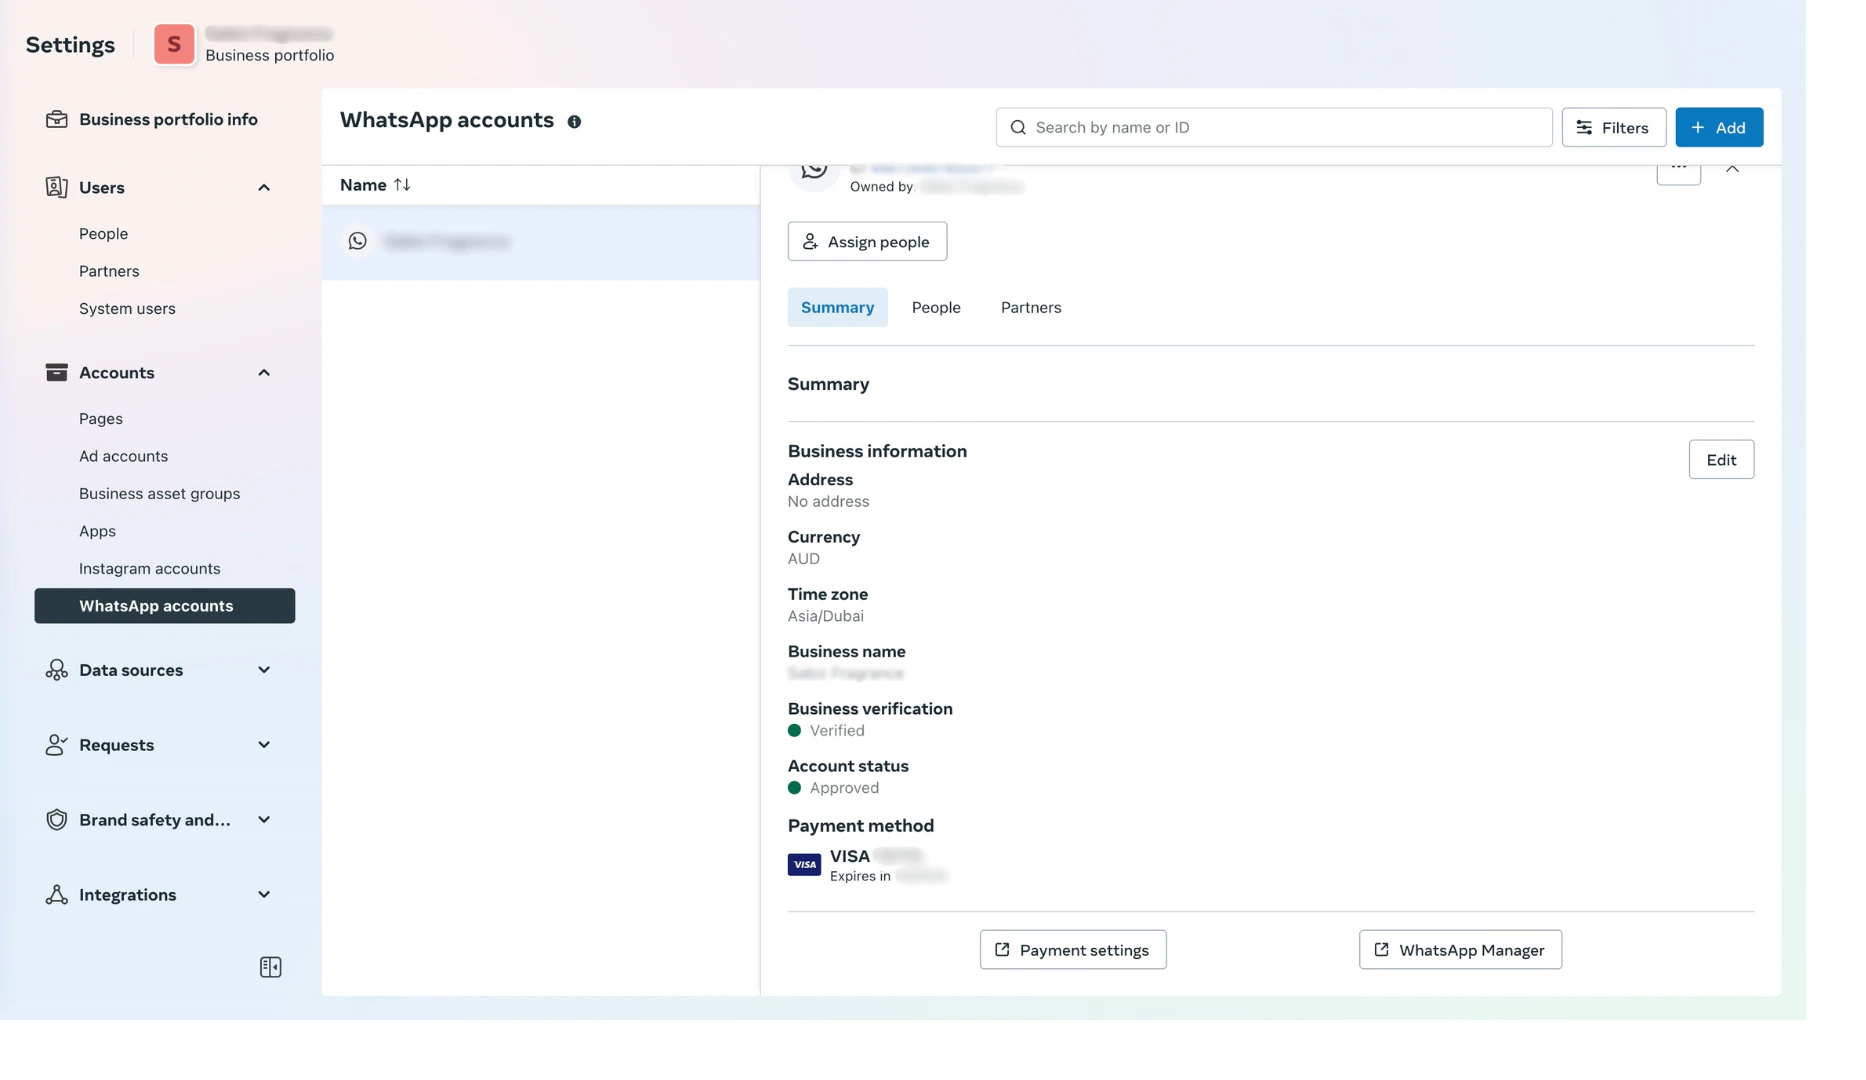Click the 'No address' text
The image size is (1866, 1080).
[x=828, y=502]
